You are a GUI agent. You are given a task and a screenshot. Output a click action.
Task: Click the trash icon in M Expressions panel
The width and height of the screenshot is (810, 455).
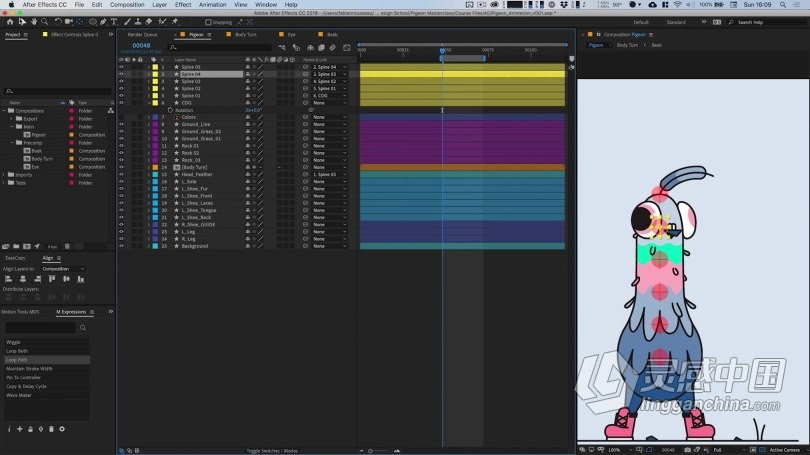point(51,429)
